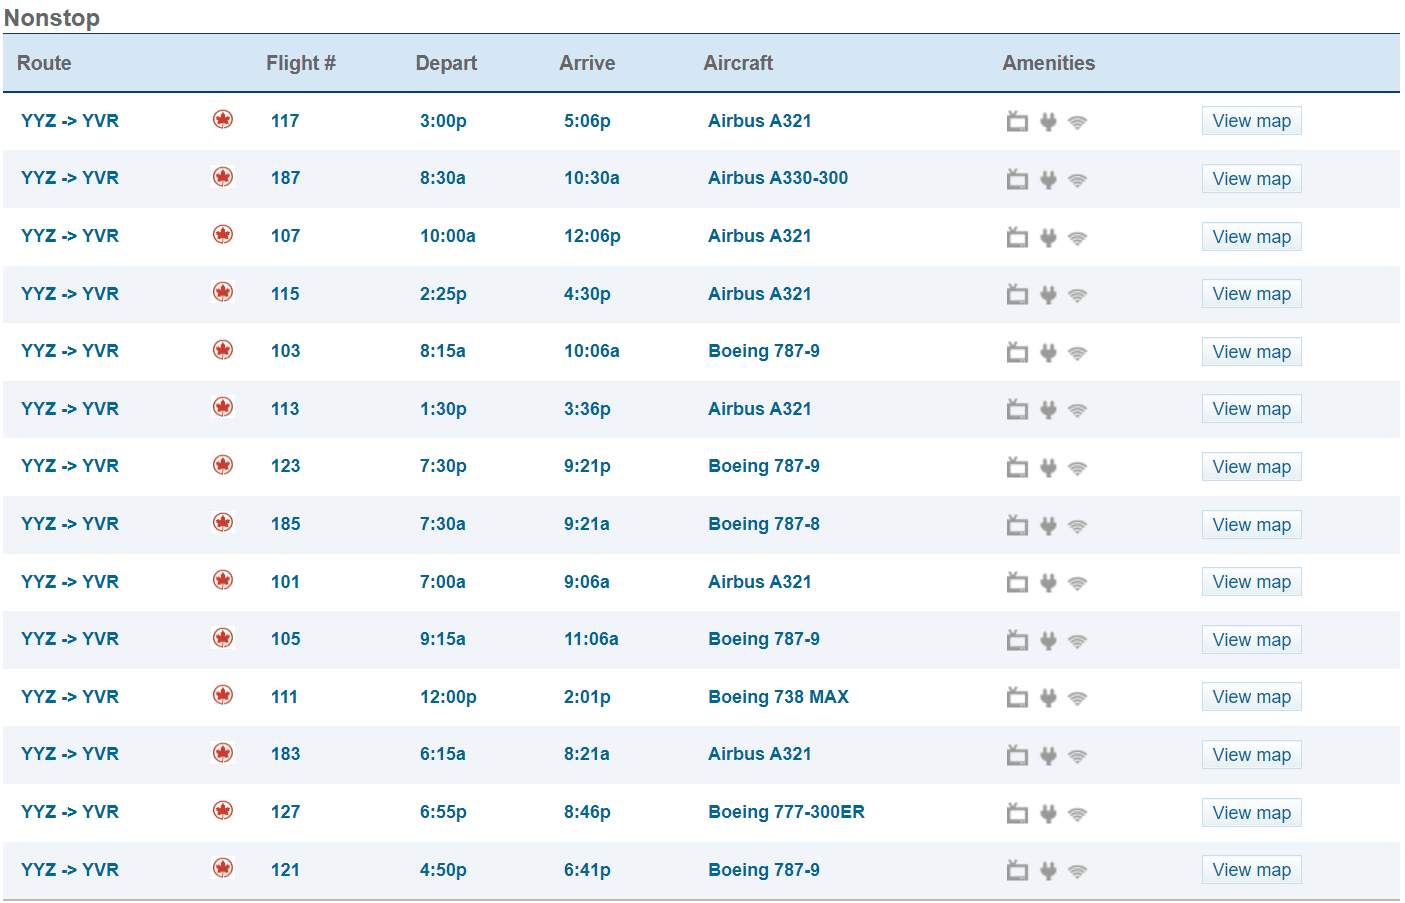Open the Airbus A330-300 aircraft link
Viewport: 1405px width, 903px height.
[777, 178]
